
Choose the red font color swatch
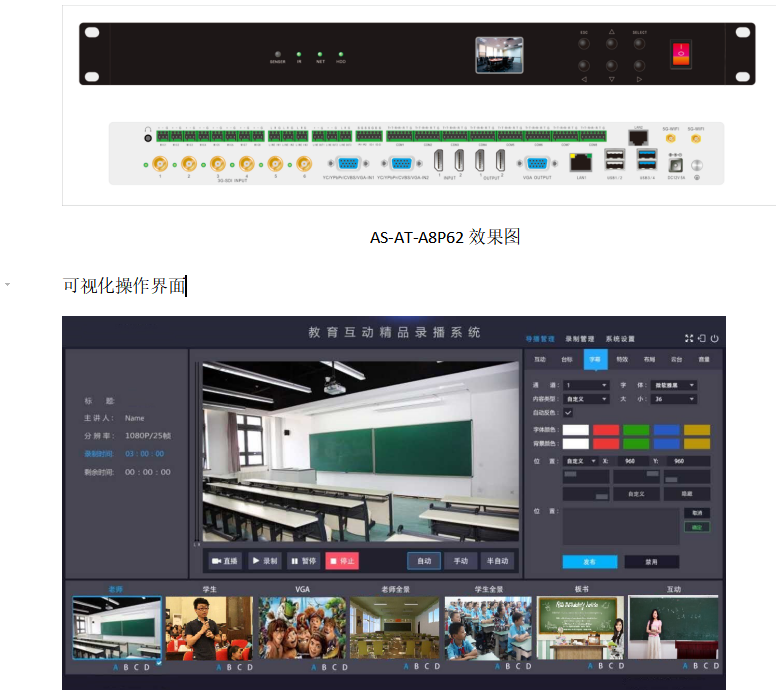point(606,429)
